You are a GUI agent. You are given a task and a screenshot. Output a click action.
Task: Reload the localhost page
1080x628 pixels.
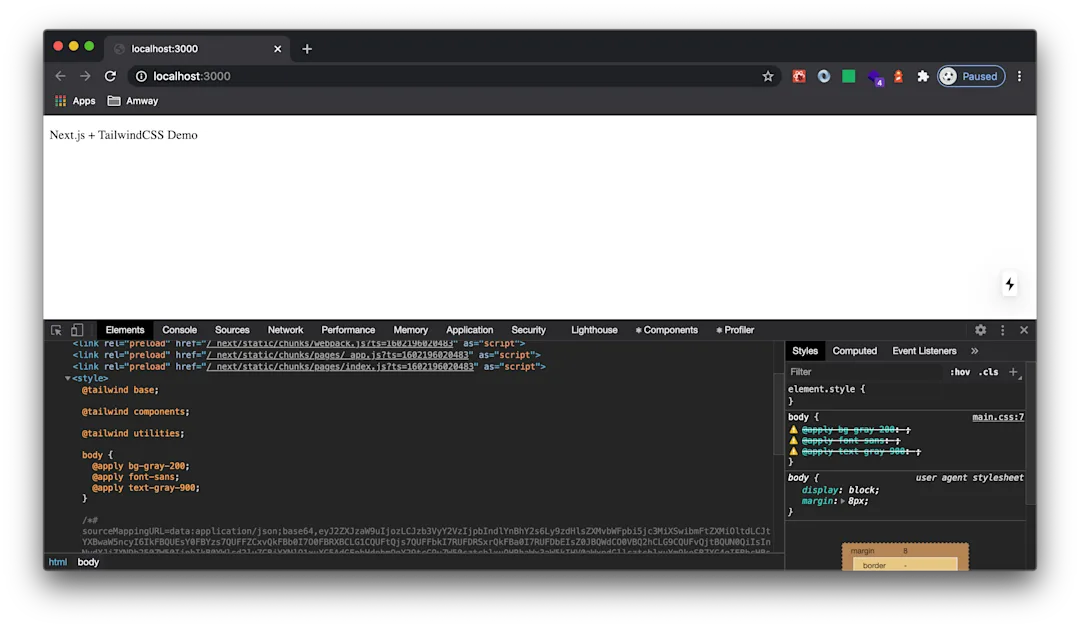110,76
